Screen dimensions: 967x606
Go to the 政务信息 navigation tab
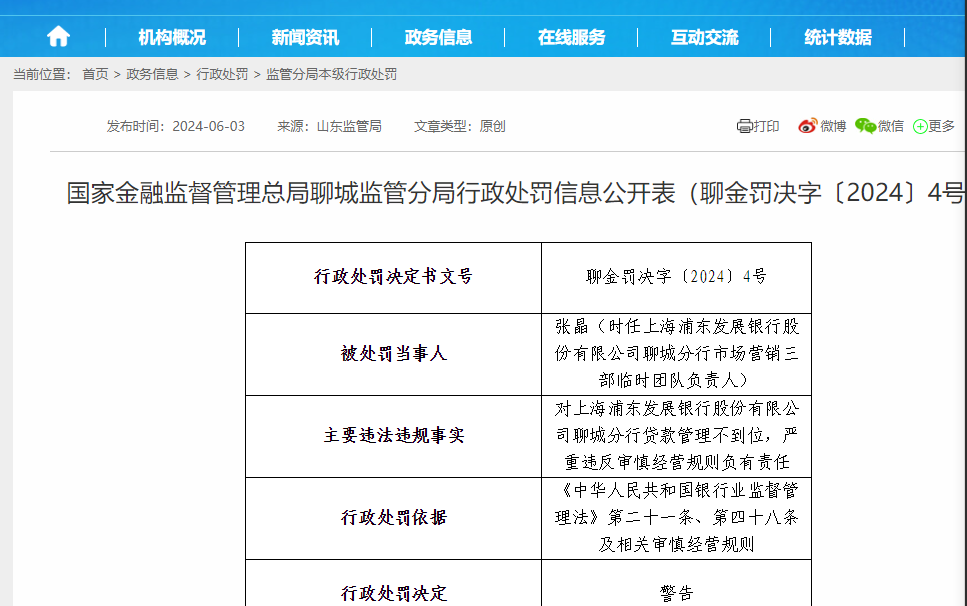click(x=438, y=37)
